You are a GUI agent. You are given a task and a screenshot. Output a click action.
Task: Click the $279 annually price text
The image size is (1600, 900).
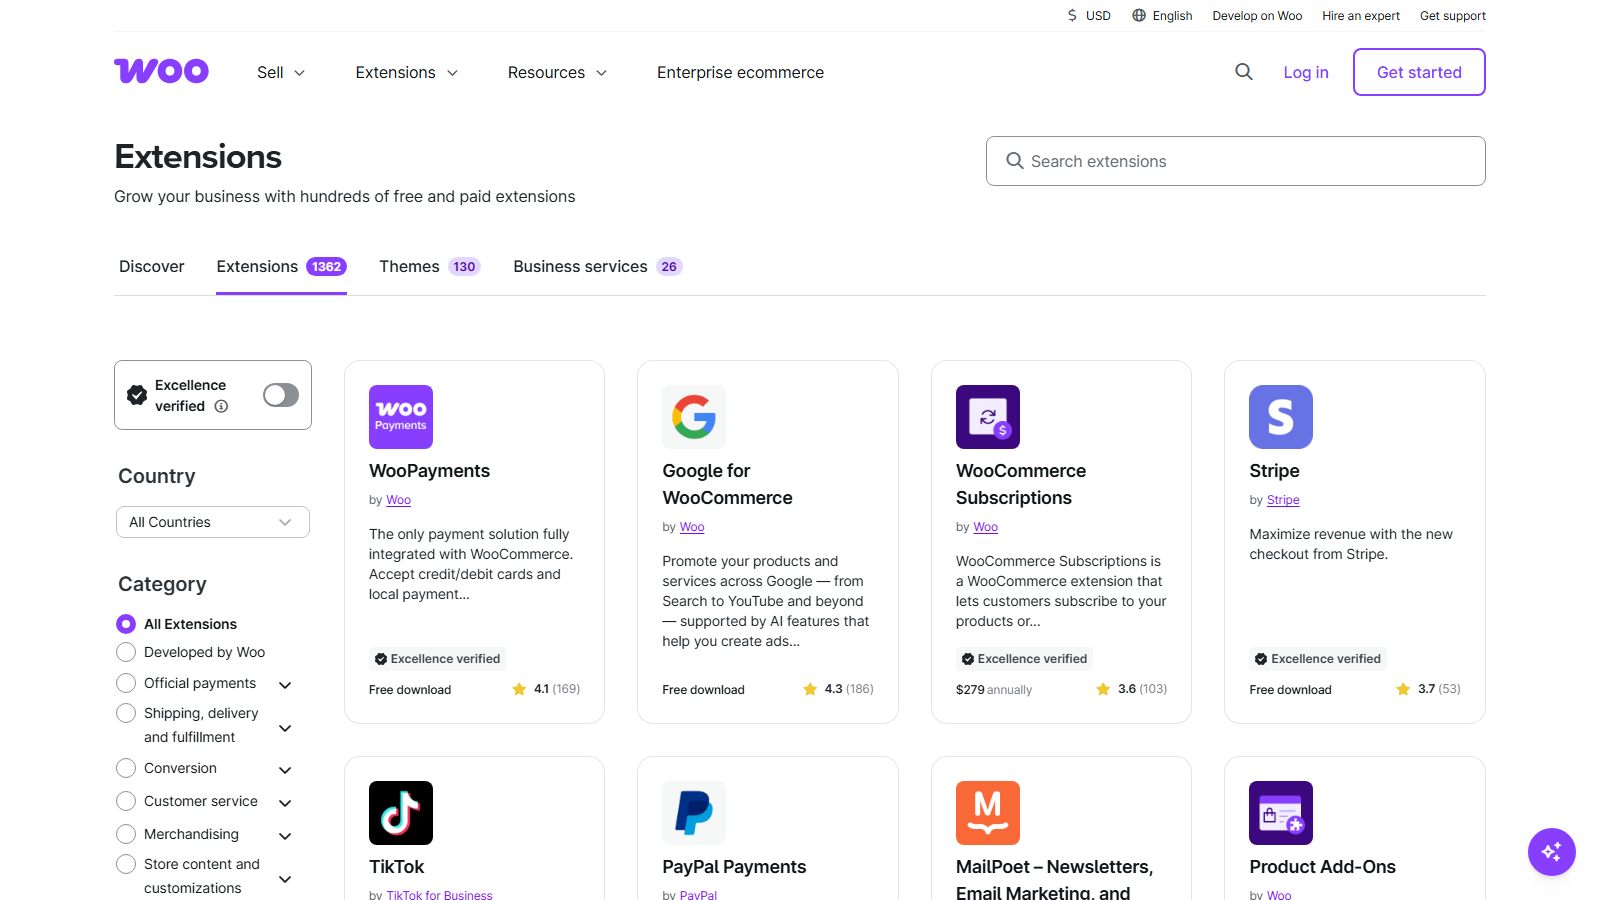click(x=994, y=690)
